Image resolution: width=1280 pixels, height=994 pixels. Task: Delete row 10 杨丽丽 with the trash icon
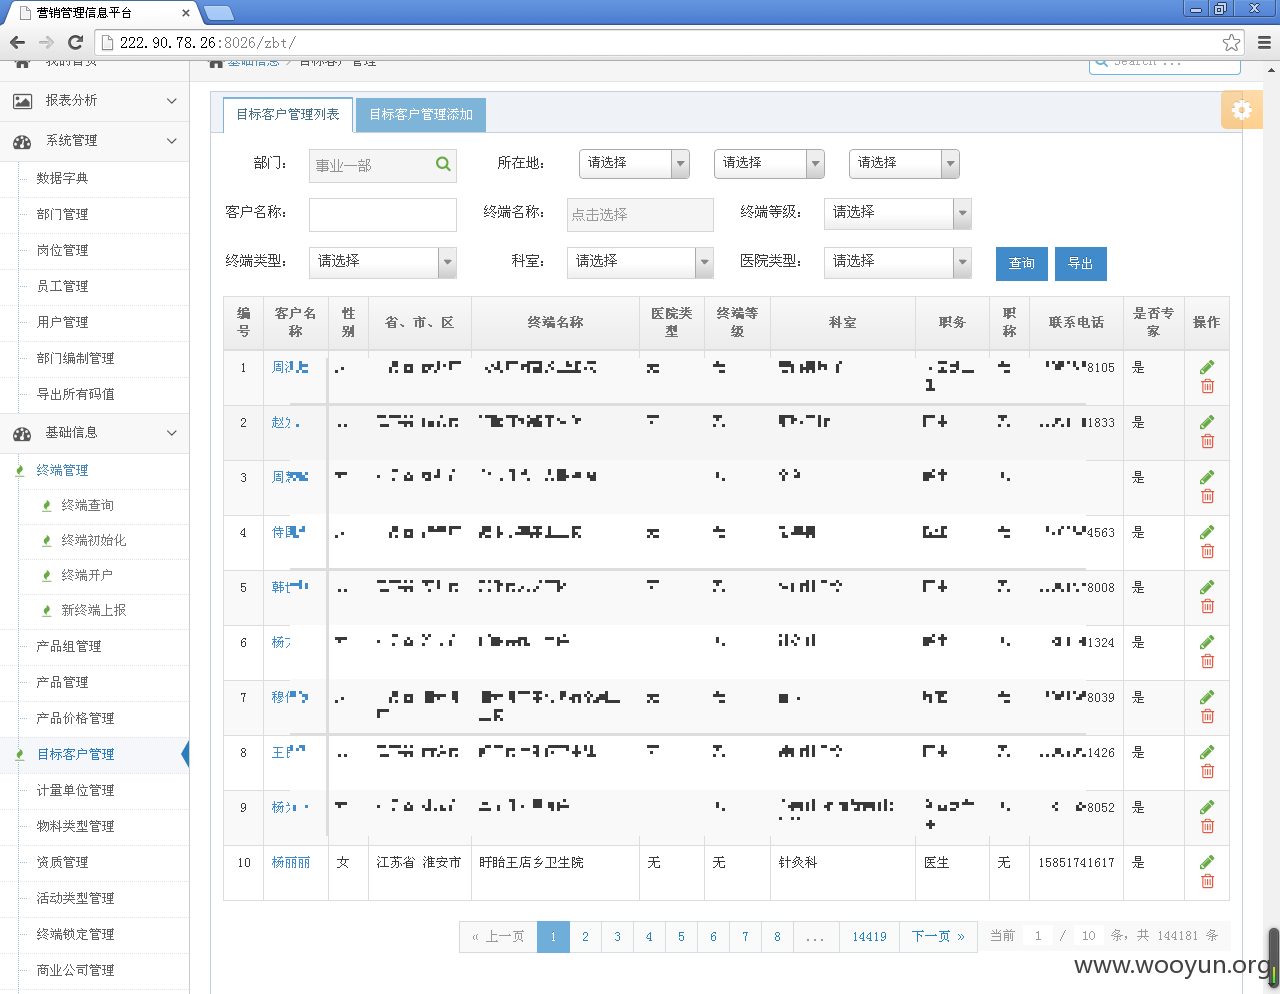click(1207, 881)
